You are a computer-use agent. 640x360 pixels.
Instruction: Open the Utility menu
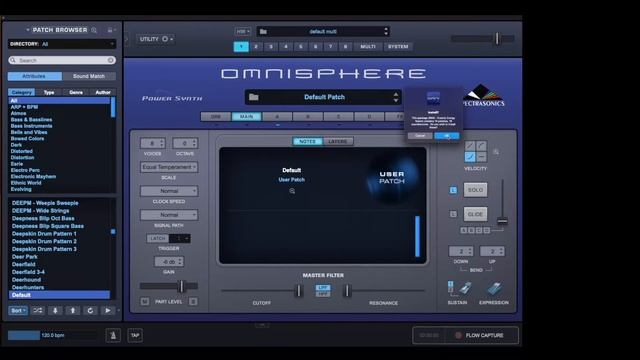pyautogui.click(x=156, y=39)
